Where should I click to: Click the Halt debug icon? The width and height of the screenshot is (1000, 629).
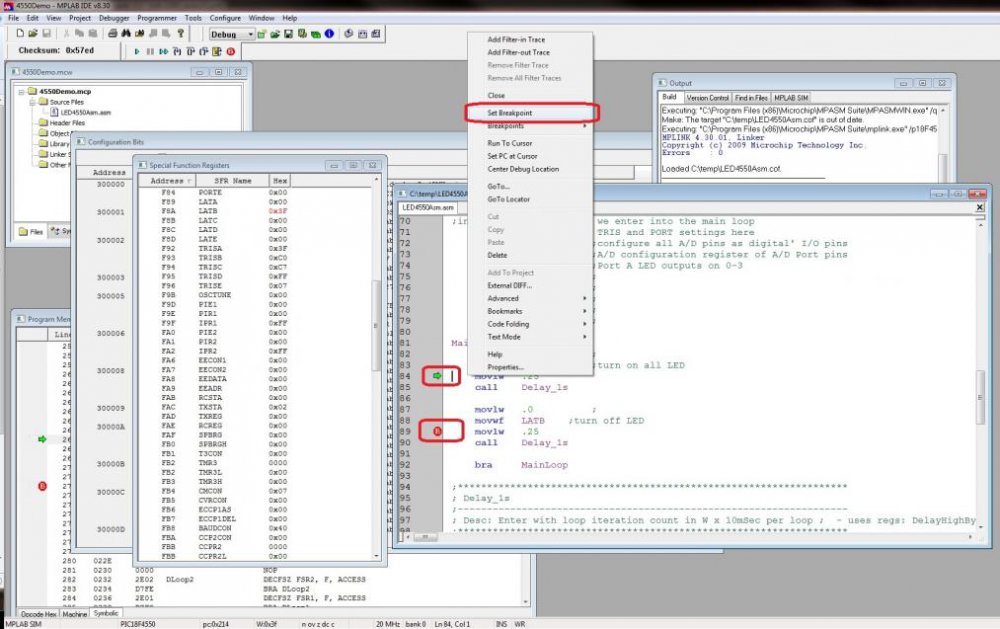point(151,50)
